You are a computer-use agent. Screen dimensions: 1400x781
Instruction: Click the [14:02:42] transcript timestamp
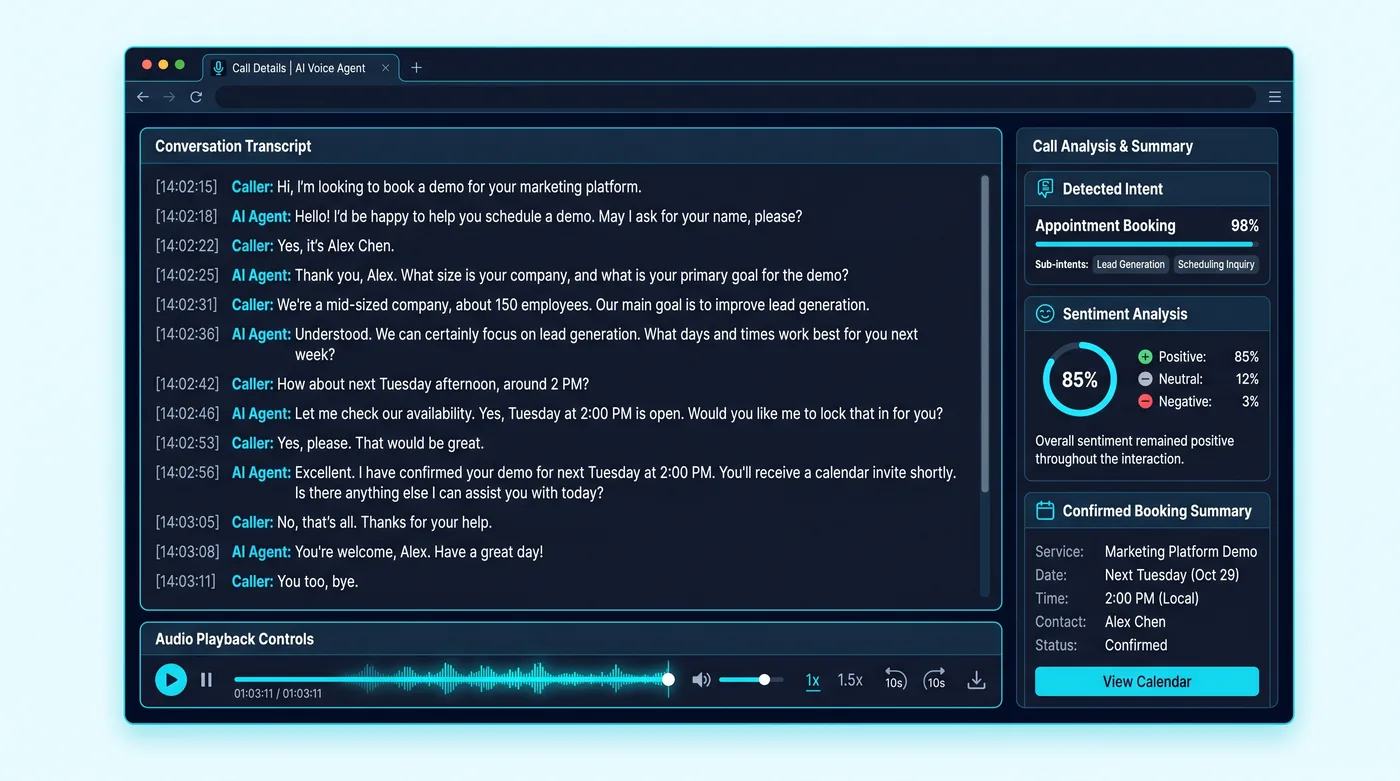[x=186, y=384]
